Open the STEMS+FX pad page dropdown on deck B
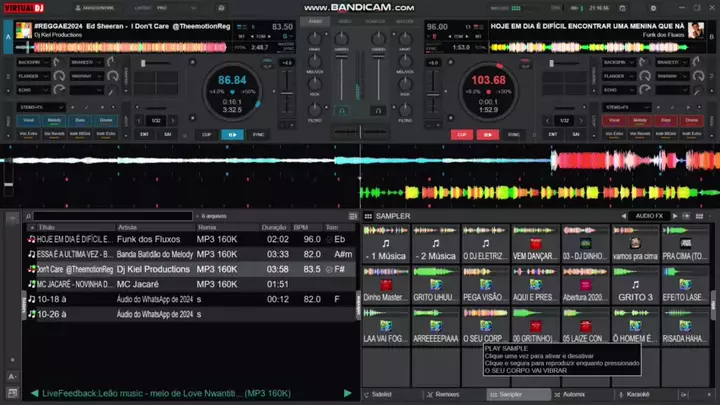 pyautogui.click(x=627, y=107)
